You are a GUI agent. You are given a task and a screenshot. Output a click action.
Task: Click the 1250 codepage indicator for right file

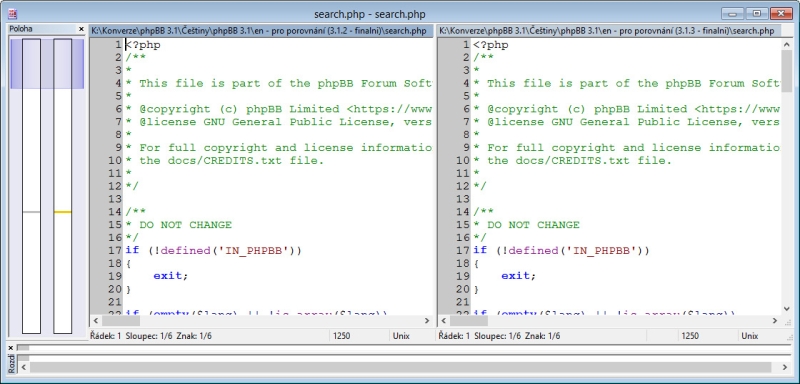point(690,336)
